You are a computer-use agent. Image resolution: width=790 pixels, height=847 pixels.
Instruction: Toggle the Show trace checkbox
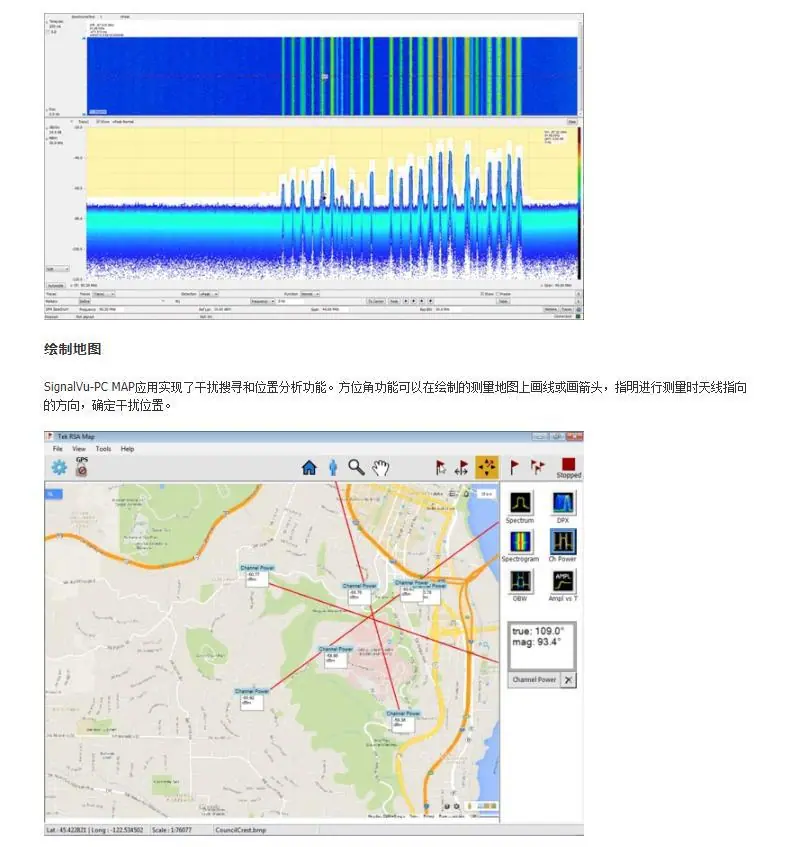(x=482, y=294)
